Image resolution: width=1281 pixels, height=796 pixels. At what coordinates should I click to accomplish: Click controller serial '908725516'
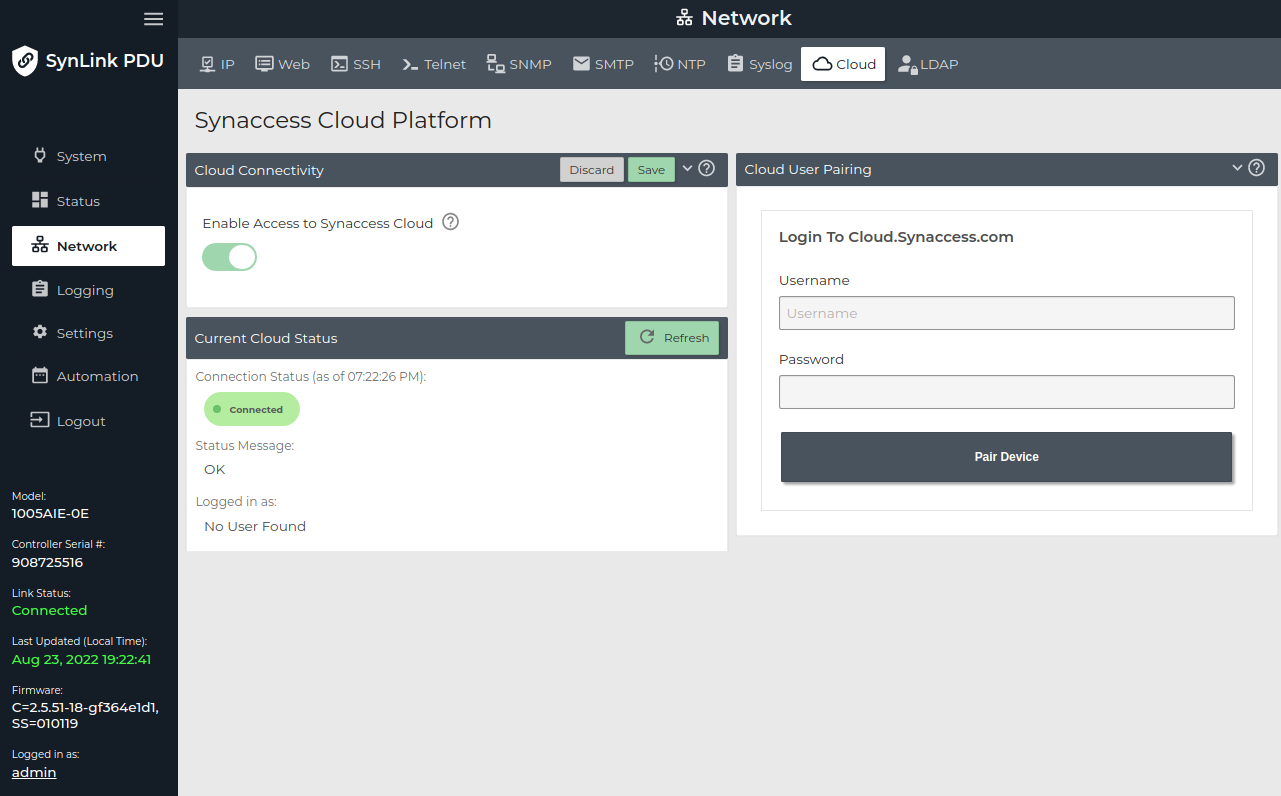coord(47,562)
